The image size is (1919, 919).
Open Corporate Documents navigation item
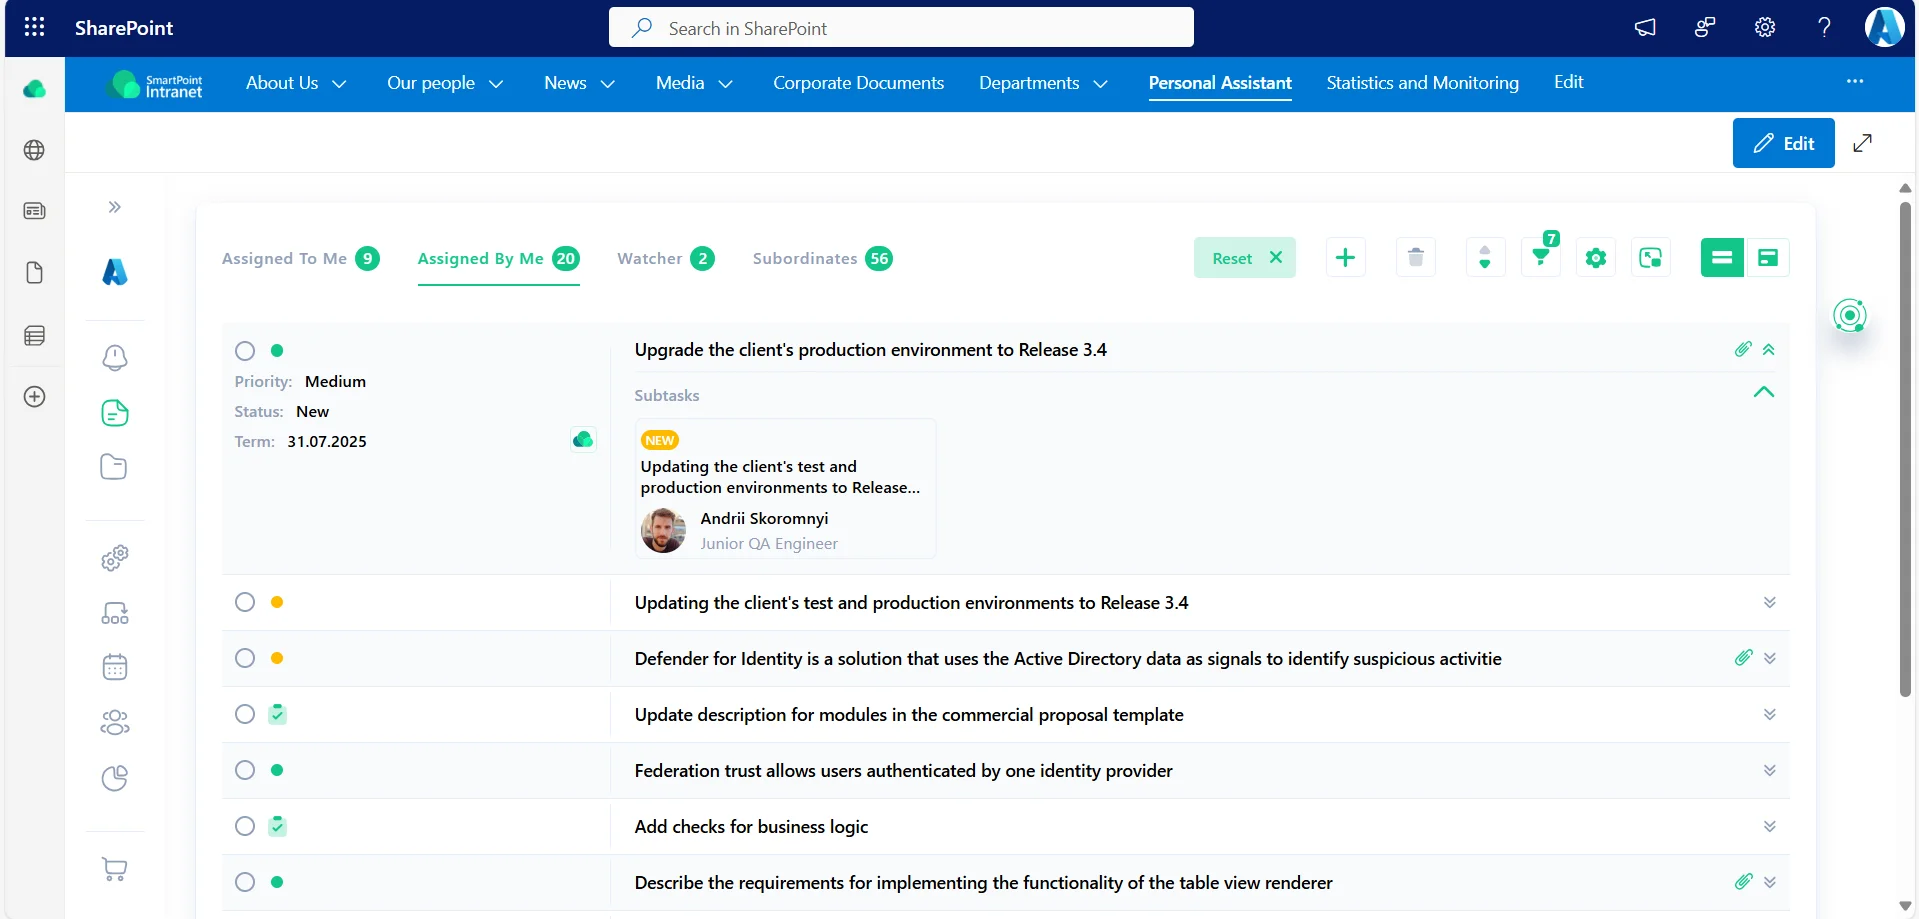[x=858, y=83]
